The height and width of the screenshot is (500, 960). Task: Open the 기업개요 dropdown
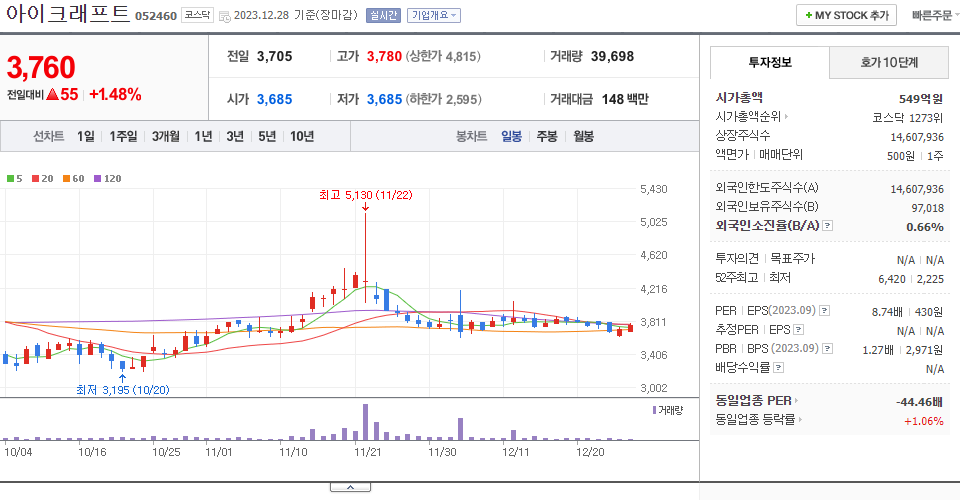(x=435, y=15)
